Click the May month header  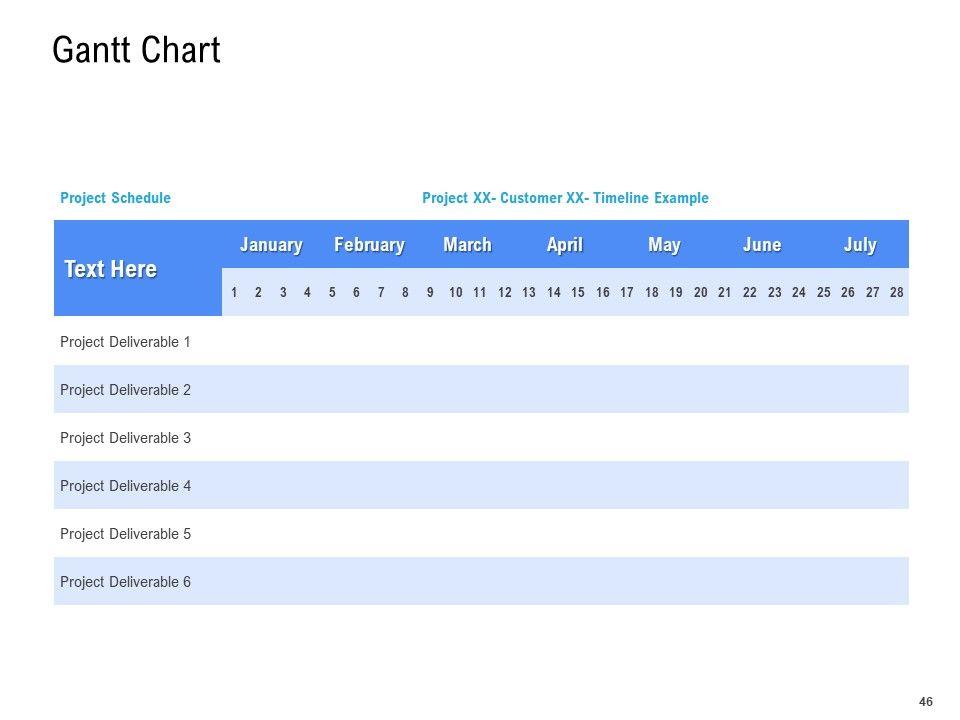pos(664,245)
